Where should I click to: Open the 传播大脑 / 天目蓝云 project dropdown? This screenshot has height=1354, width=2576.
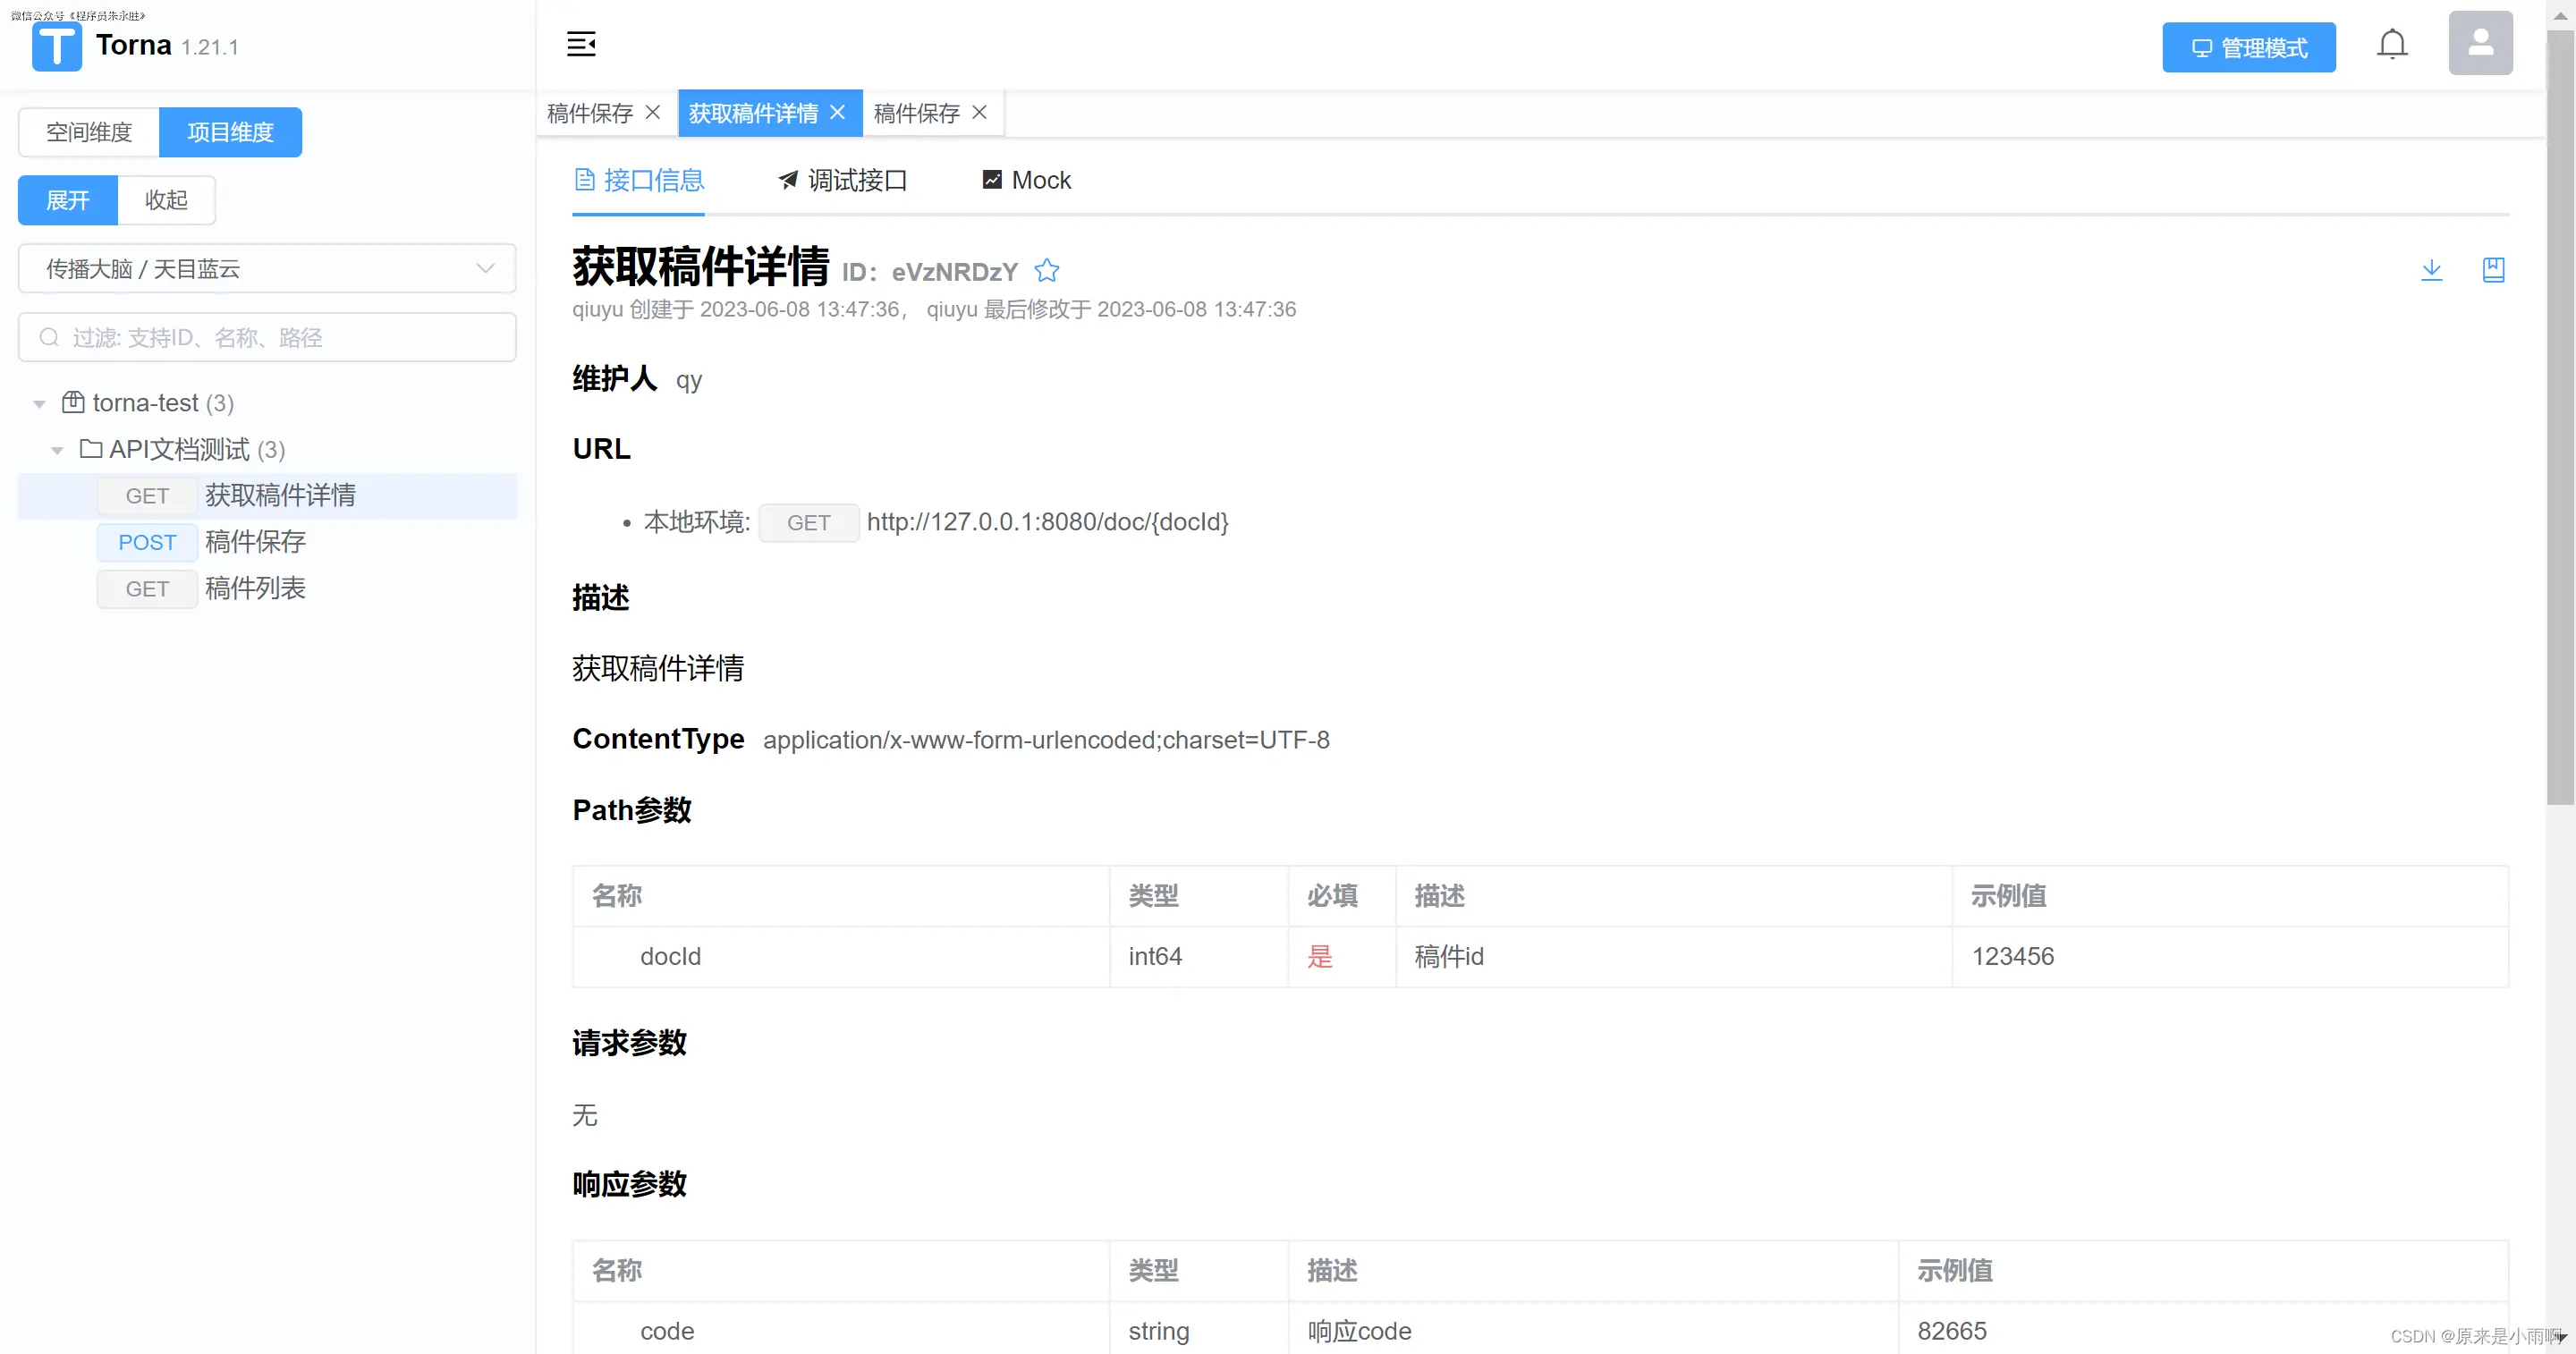tap(267, 268)
